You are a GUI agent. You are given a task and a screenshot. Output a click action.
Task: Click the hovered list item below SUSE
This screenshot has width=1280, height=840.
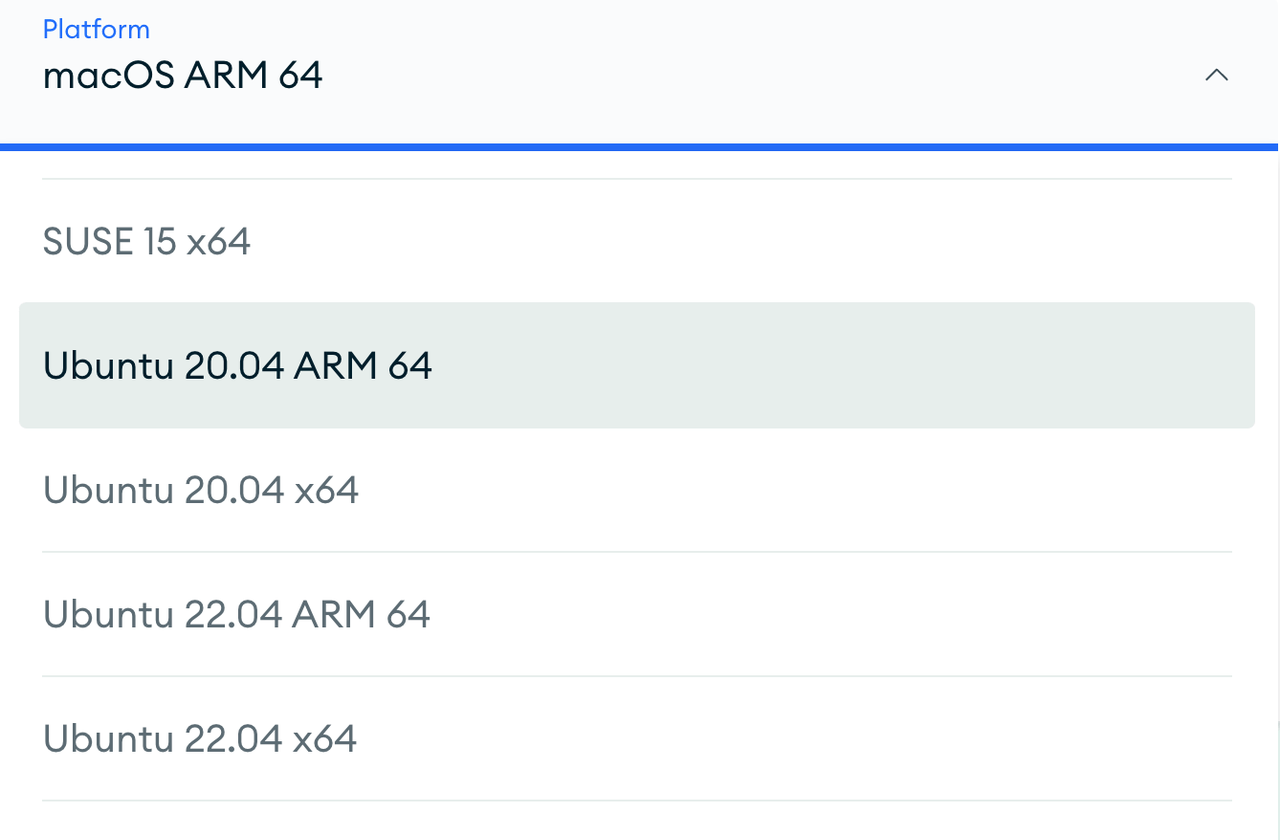point(237,366)
